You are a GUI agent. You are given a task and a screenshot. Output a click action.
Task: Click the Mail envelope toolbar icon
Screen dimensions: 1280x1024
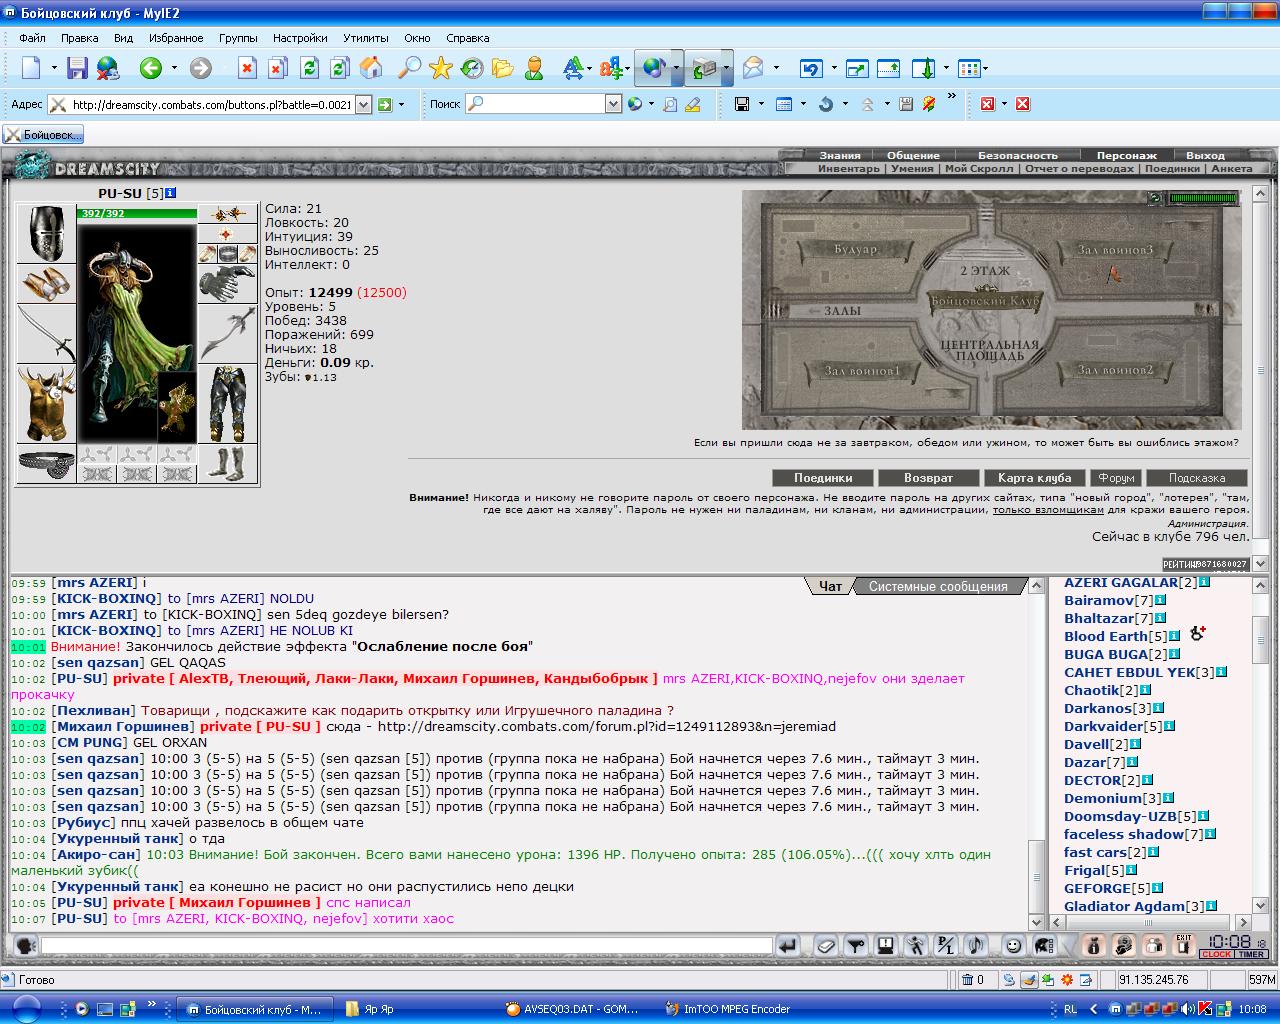pyautogui.click(x=753, y=68)
